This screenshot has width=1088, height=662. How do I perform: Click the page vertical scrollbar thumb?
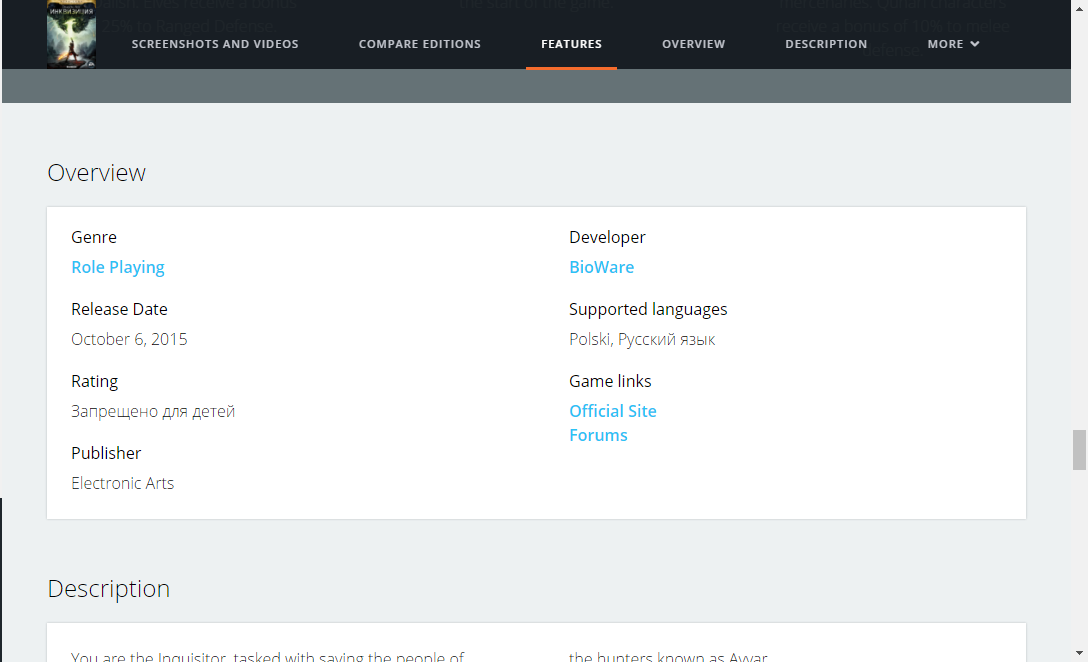point(1079,450)
